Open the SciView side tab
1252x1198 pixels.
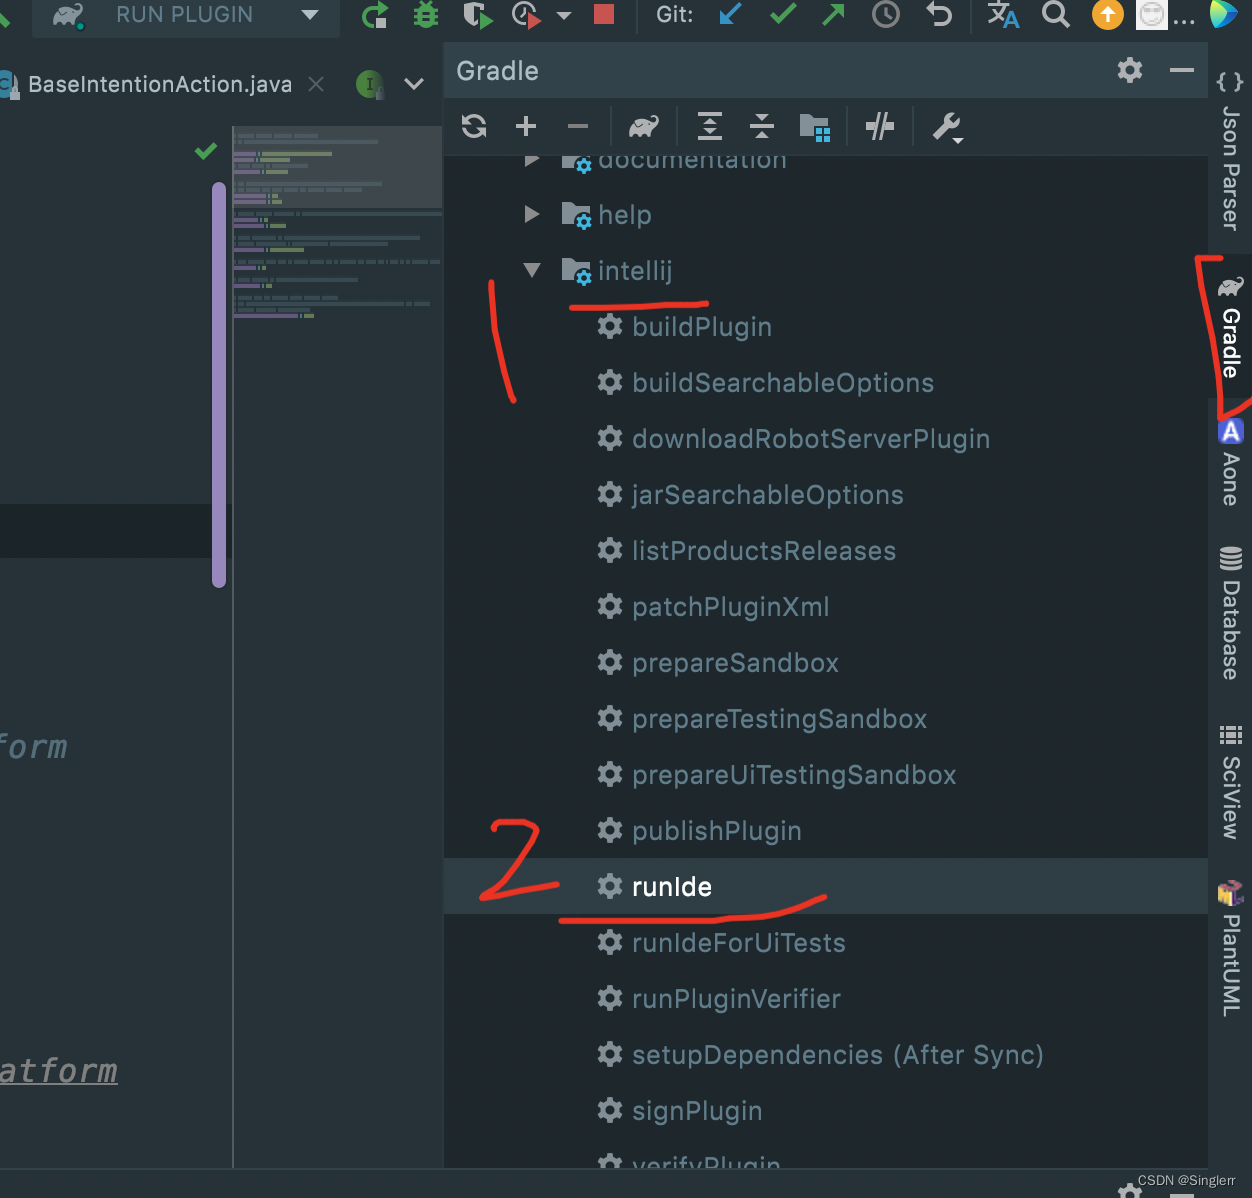1230,782
